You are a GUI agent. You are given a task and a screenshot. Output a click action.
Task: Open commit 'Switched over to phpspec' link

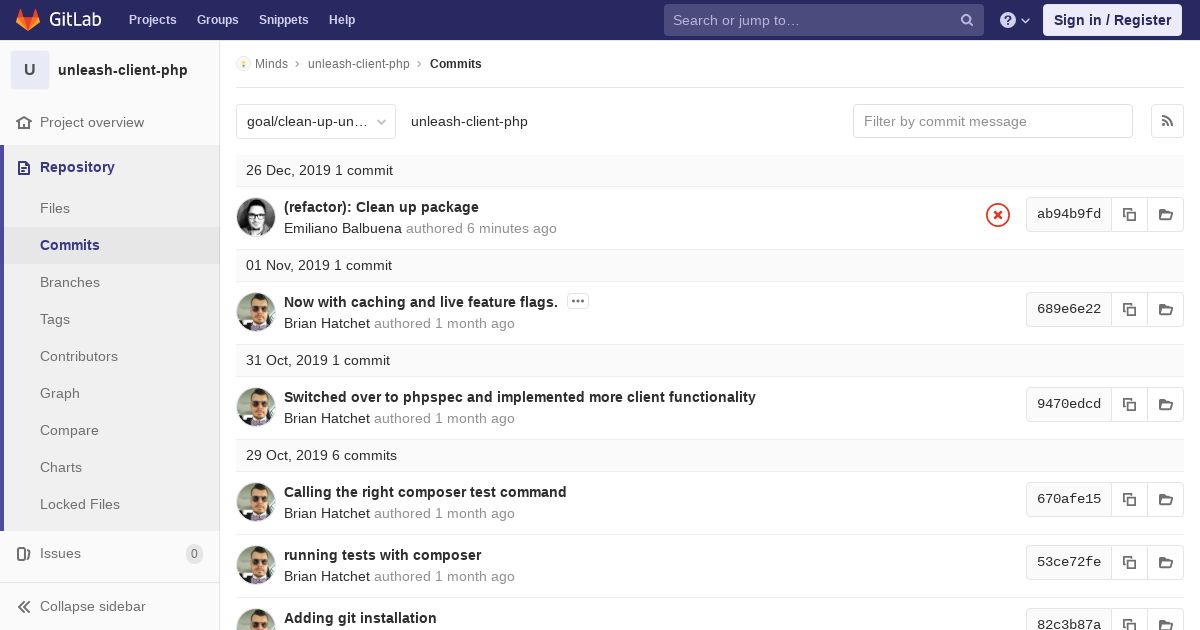click(x=520, y=397)
